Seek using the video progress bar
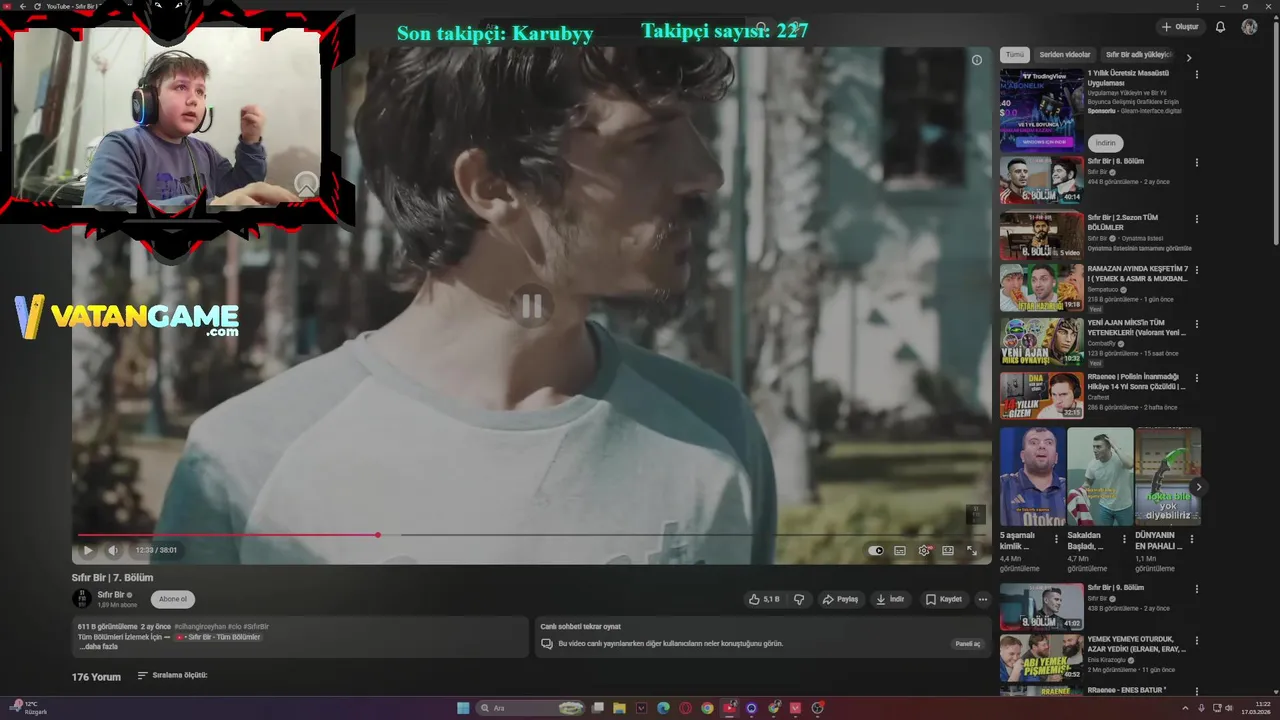 point(531,535)
